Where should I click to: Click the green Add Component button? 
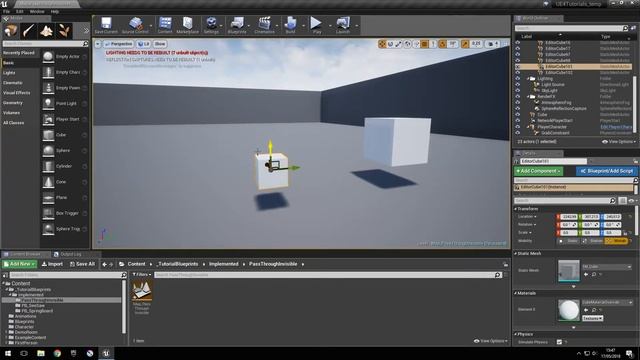pos(539,171)
